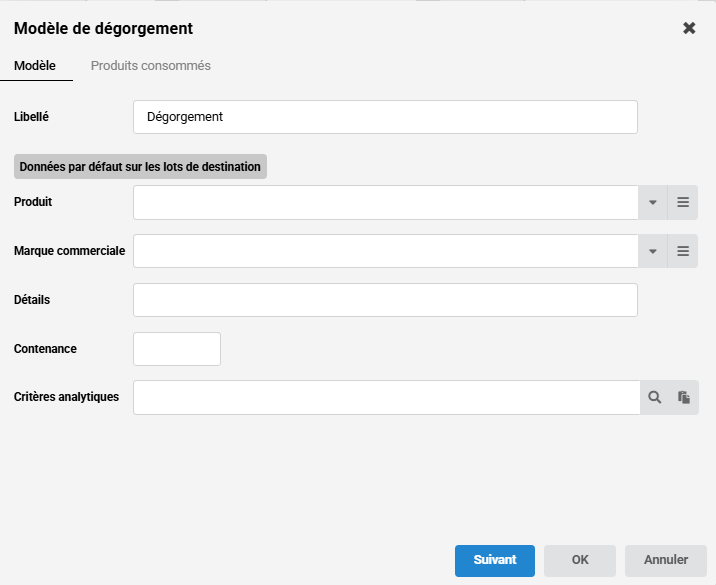This screenshot has width=716, height=585.
Task: Focus the Détails text field
Action: (x=385, y=300)
